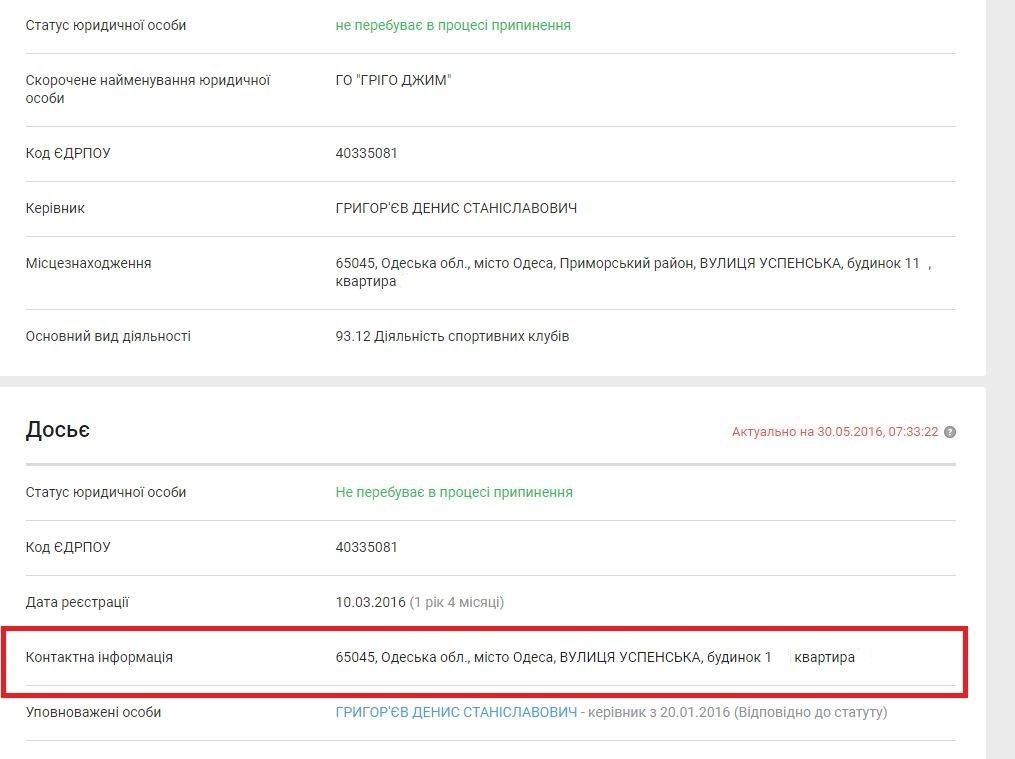Click the Досьє section heading

pos(58,430)
